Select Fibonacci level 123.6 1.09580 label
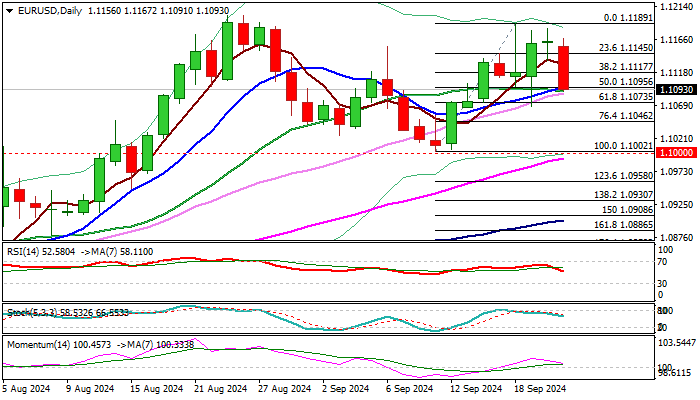Screen dimensions: 700x400 pyautogui.click(x=624, y=176)
